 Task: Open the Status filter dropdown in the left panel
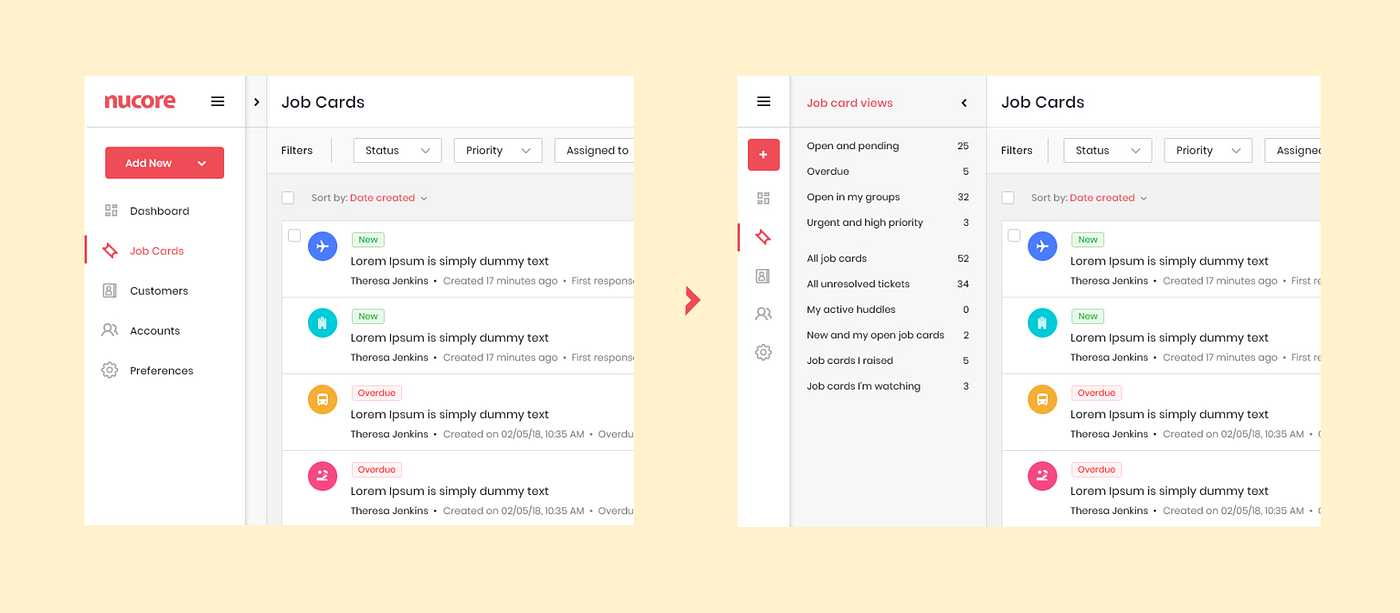(x=398, y=151)
